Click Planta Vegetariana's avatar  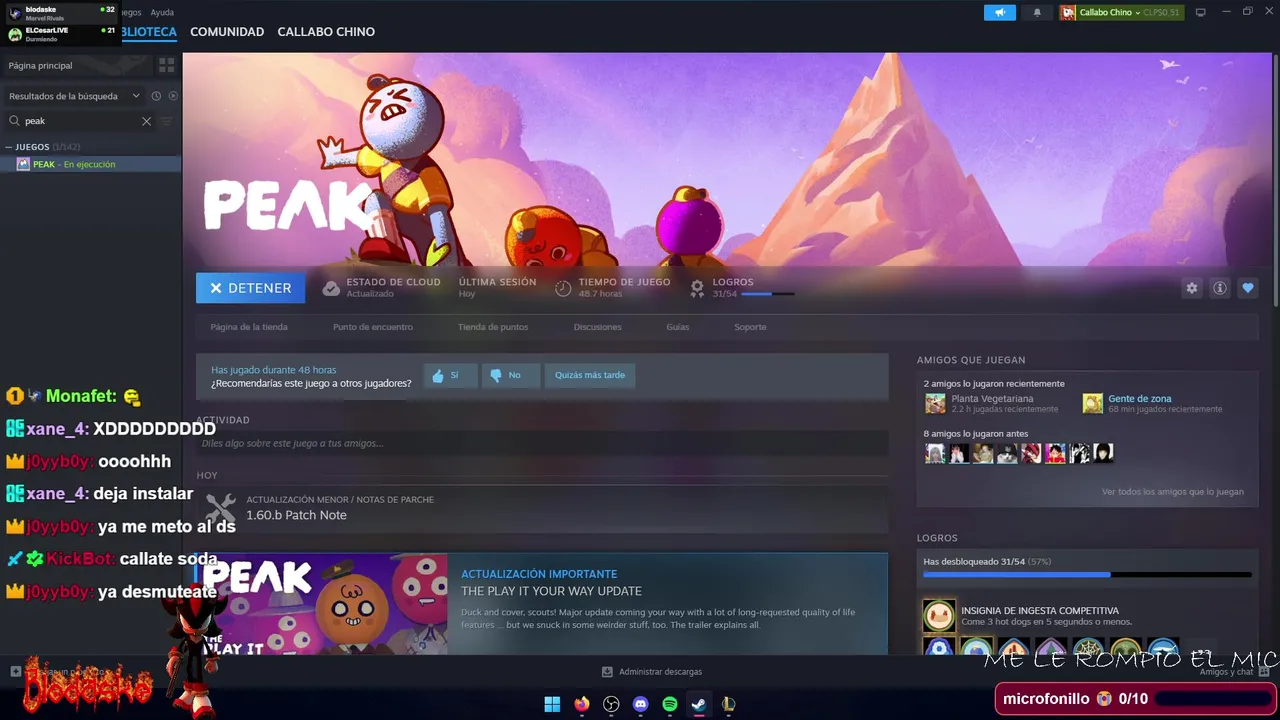pyautogui.click(x=935, y=403)
